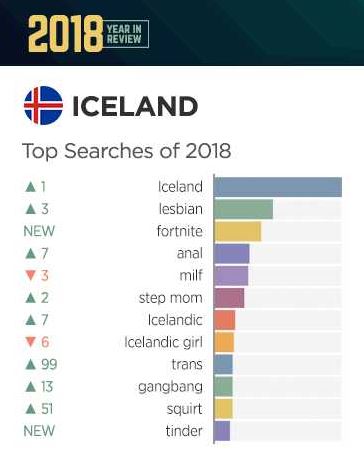
Task: Click the 'Top Searches of 2018' heading
Action: tap(127, 151)
